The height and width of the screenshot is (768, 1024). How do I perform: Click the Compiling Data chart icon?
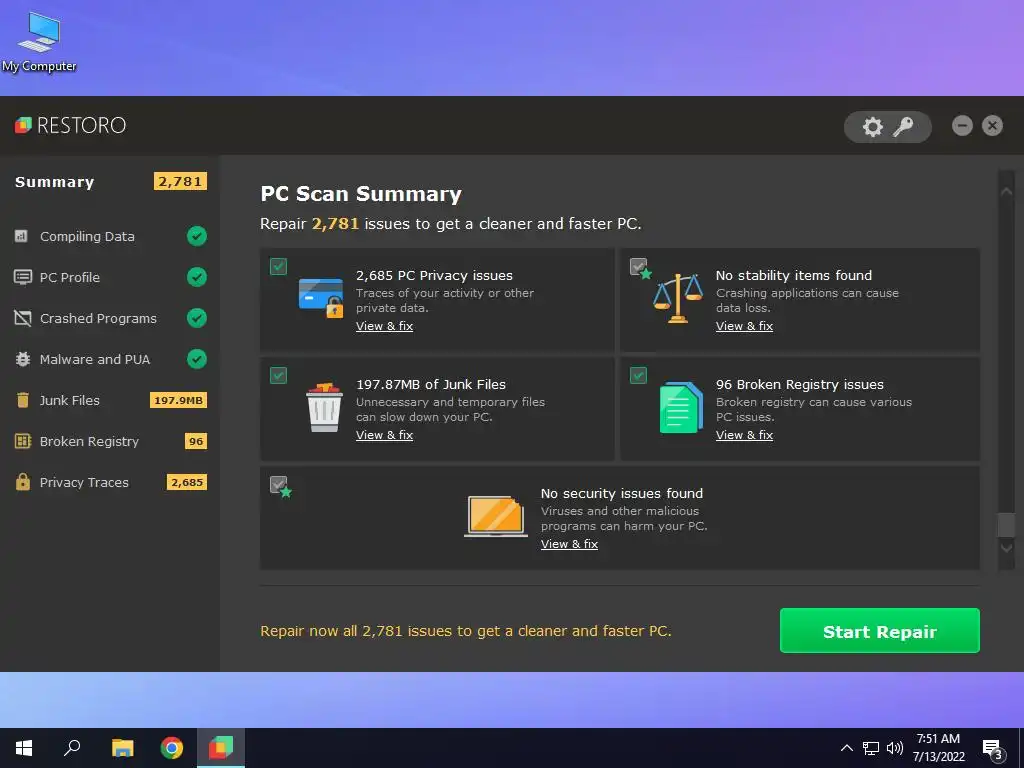[22, 236]
